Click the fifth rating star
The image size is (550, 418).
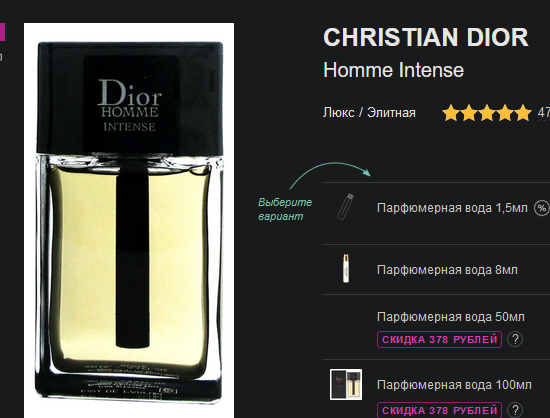[523, 113]
